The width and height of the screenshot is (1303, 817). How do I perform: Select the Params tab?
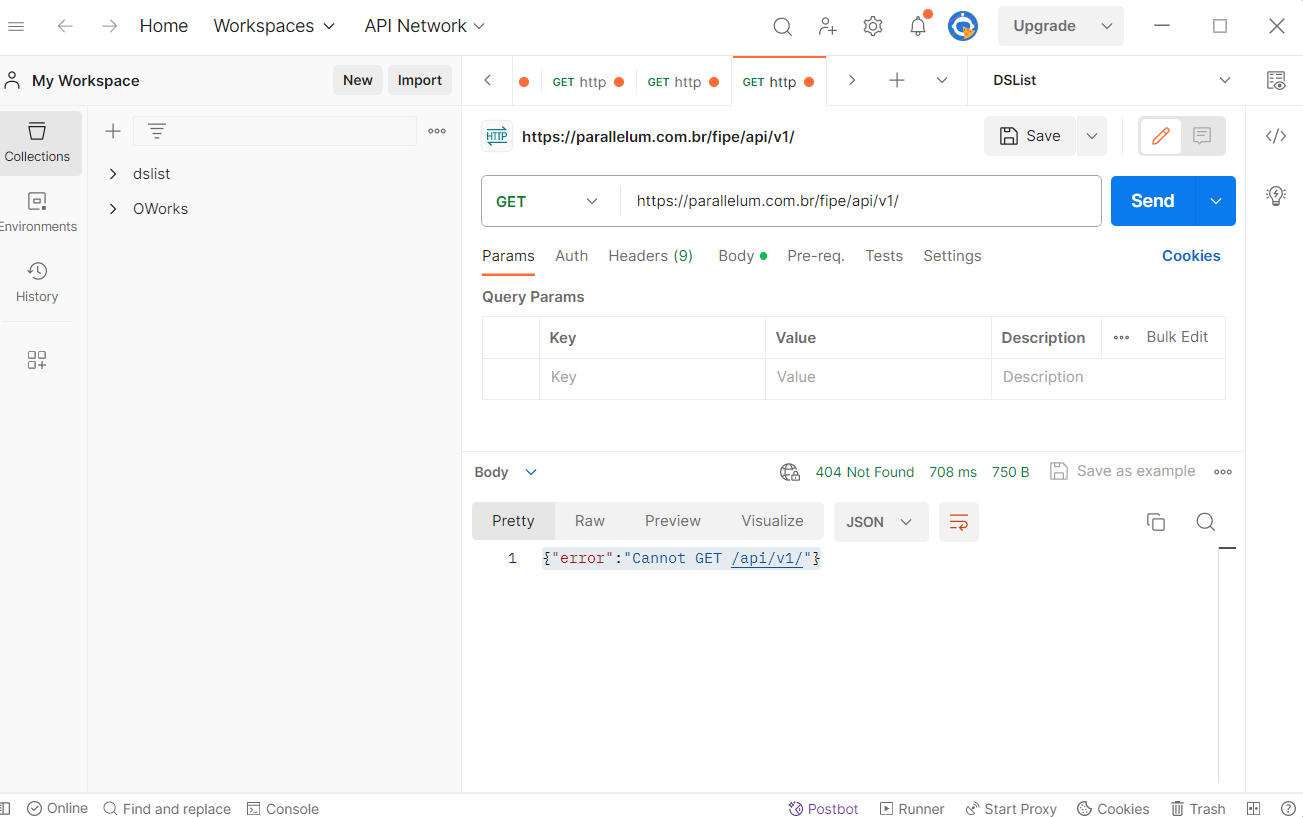click(508, 256)
